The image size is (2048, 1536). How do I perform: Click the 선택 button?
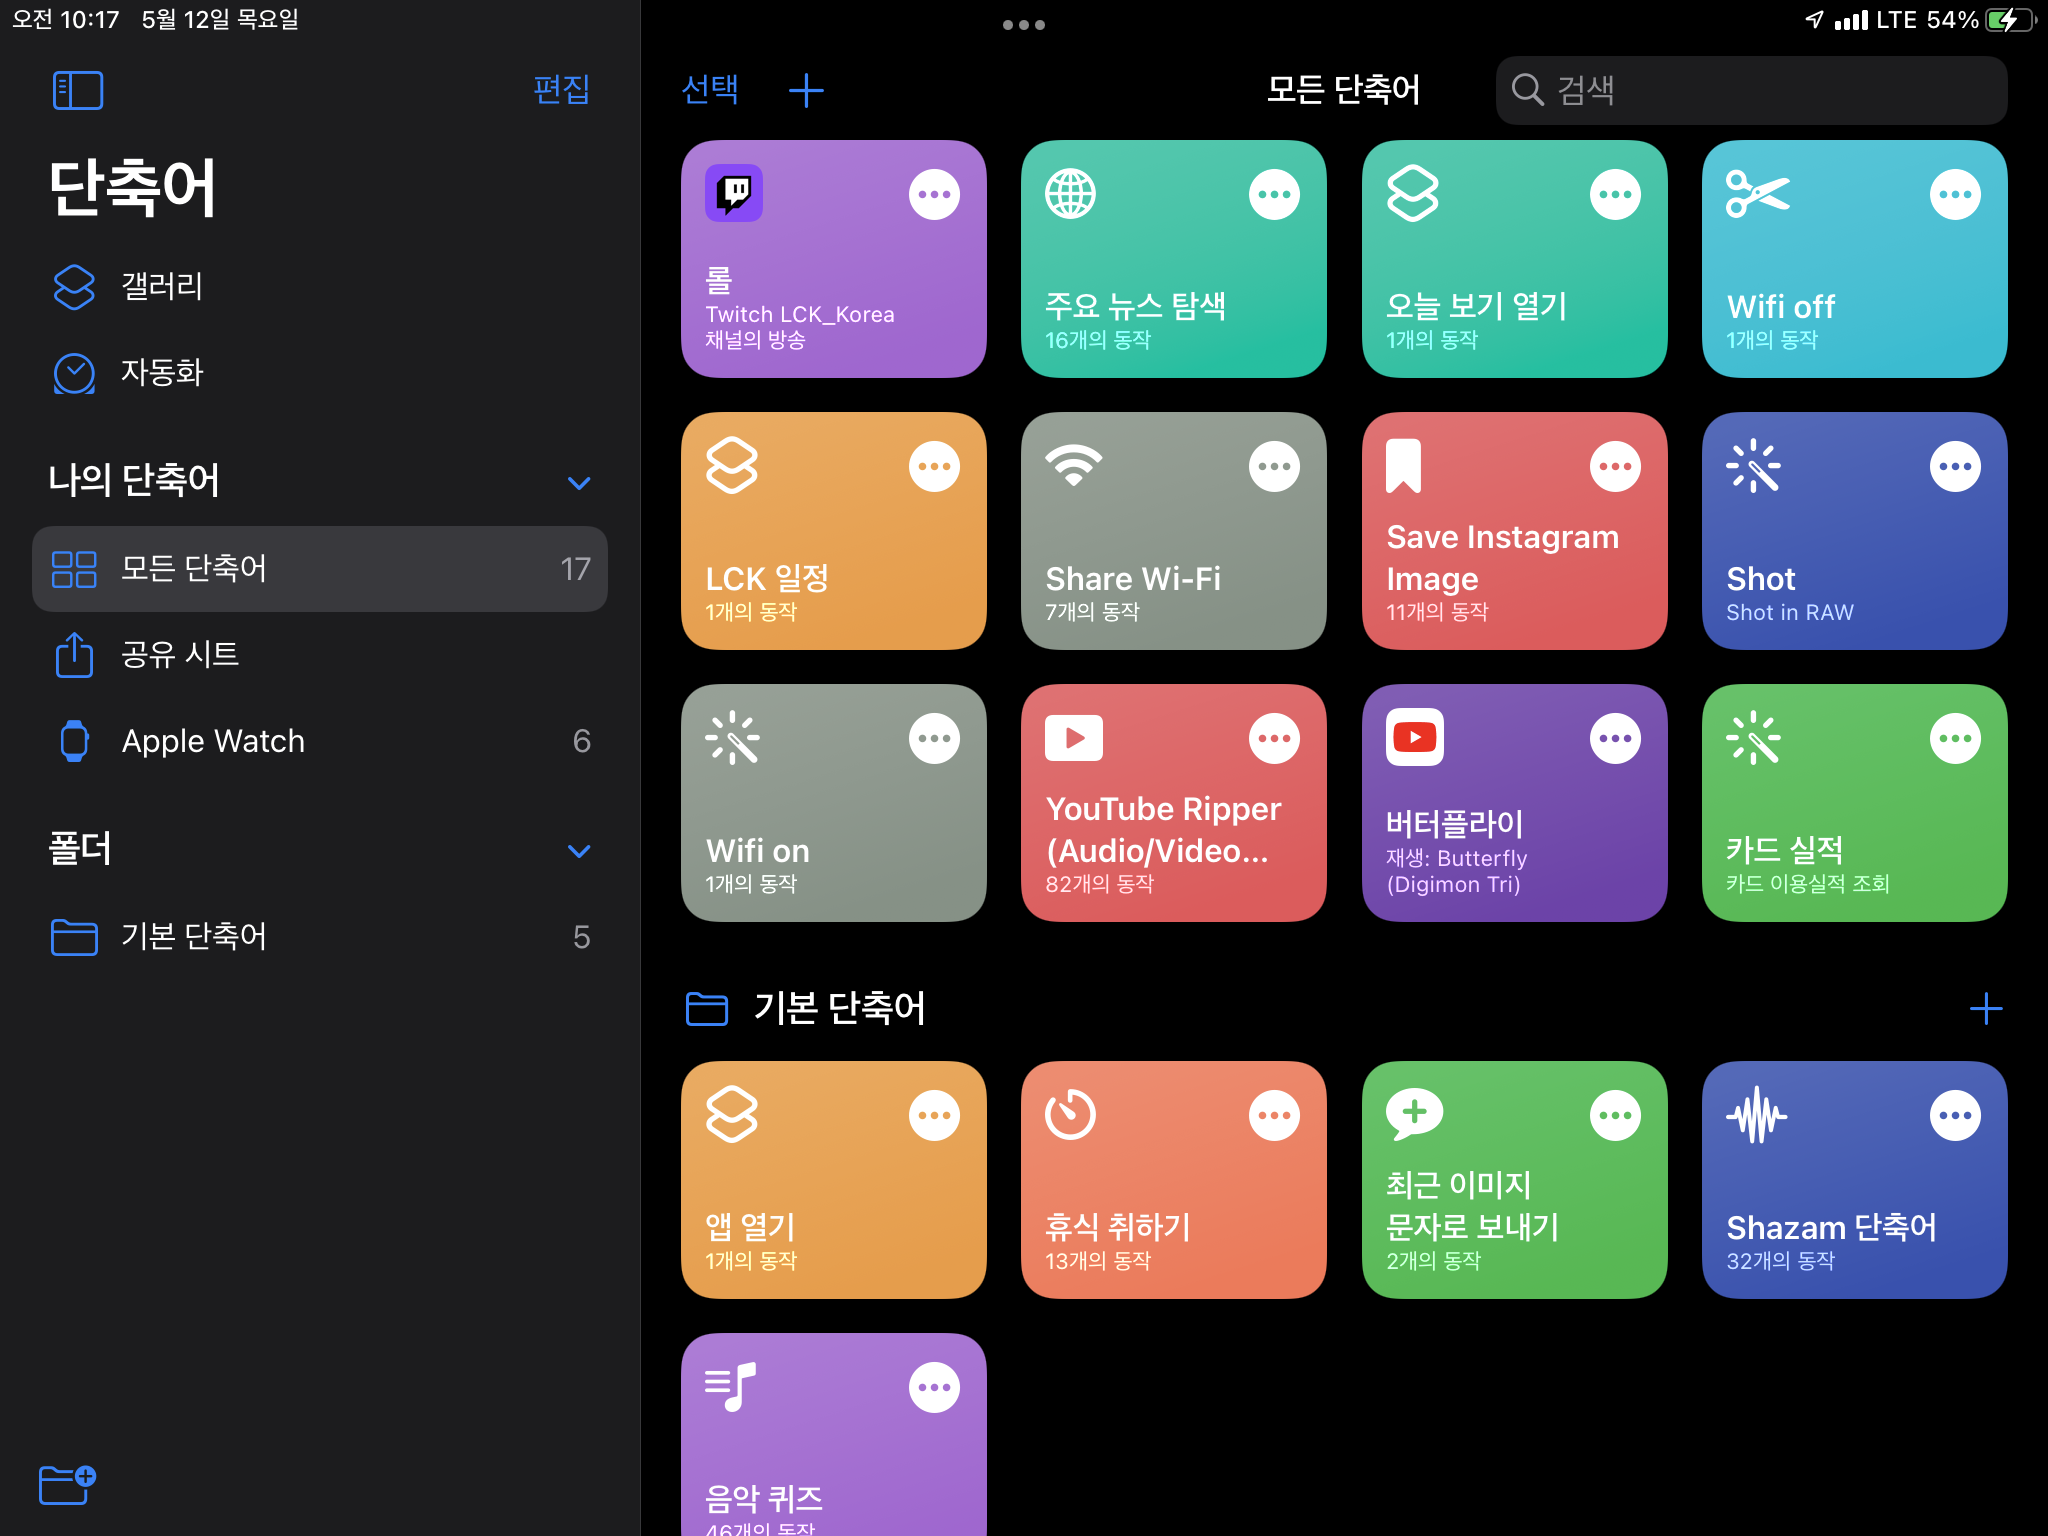[710, 90]
